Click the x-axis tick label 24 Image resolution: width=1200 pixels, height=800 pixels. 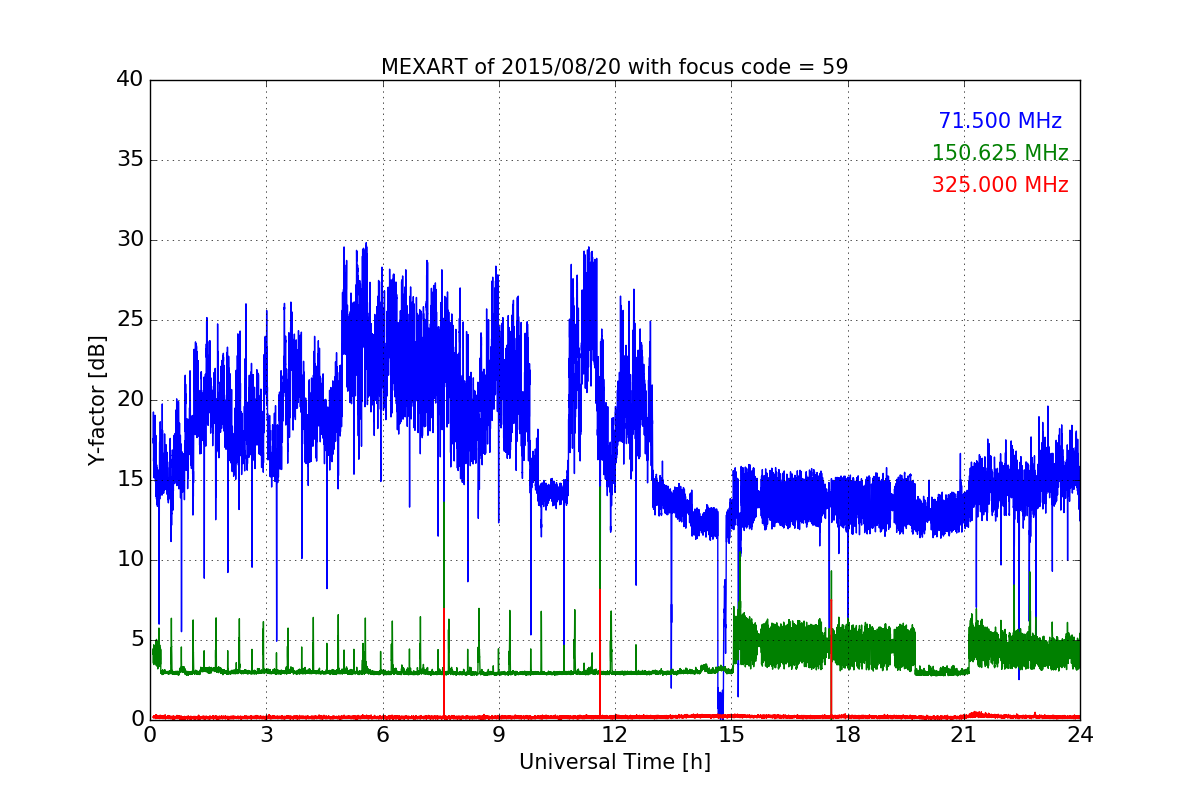[1080, 734]
